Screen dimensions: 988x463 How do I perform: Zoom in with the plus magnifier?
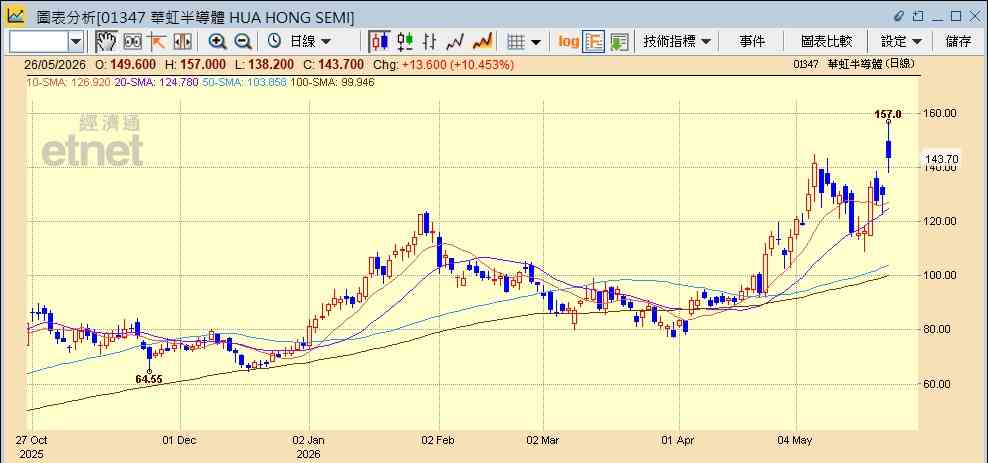pyautogui.click(x=217, y=42)
